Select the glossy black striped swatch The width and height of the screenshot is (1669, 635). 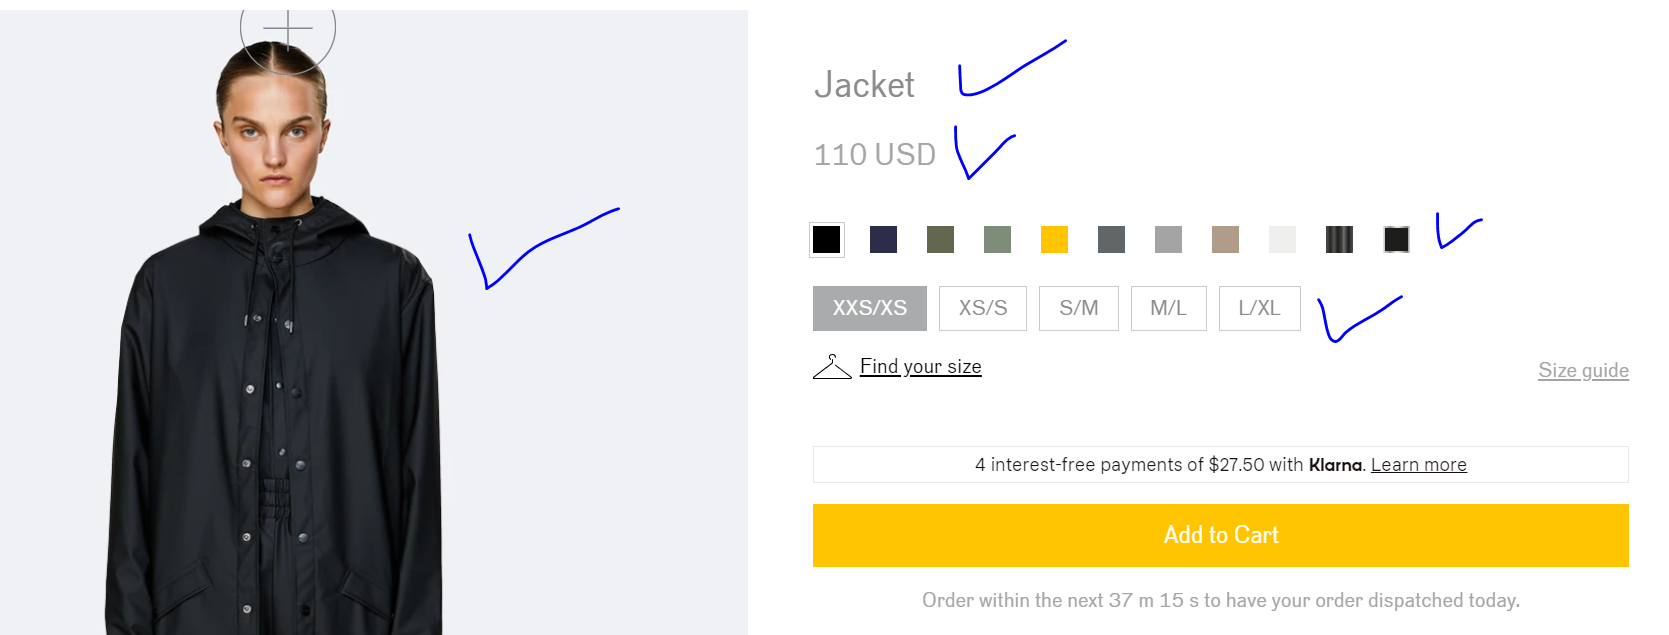click(x=1340, y=240)
